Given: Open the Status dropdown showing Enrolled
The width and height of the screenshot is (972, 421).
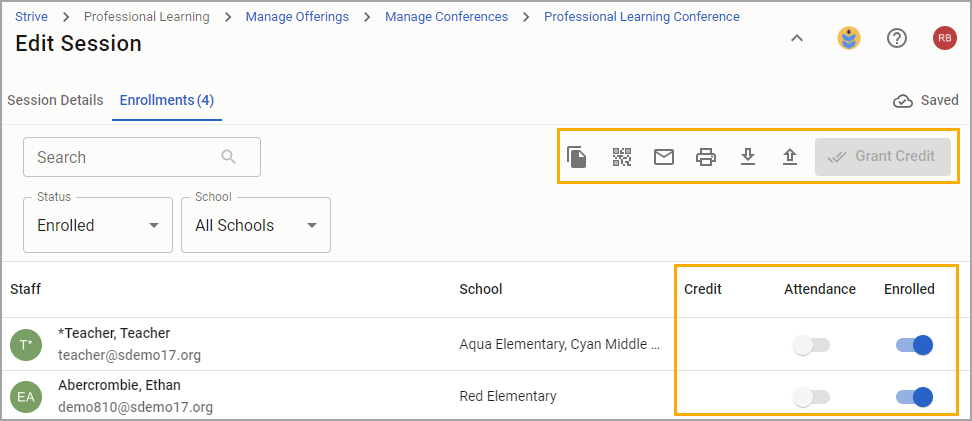Looking at the screenshot, I should coord(98,225).
